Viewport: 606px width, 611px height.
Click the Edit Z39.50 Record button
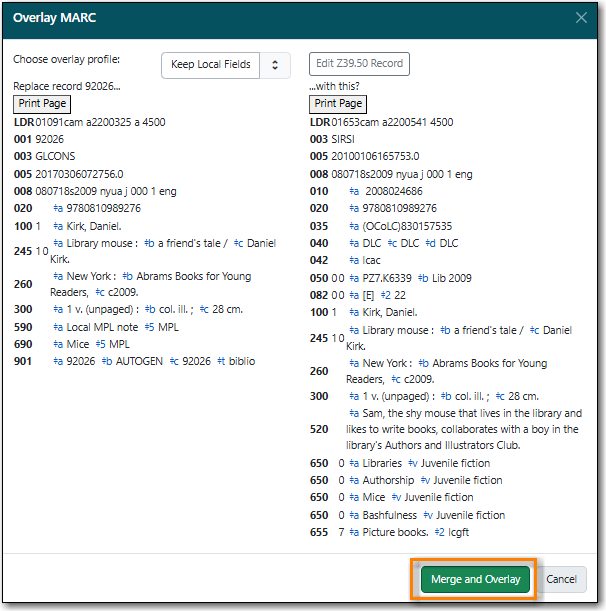click(x=359, y=64)
